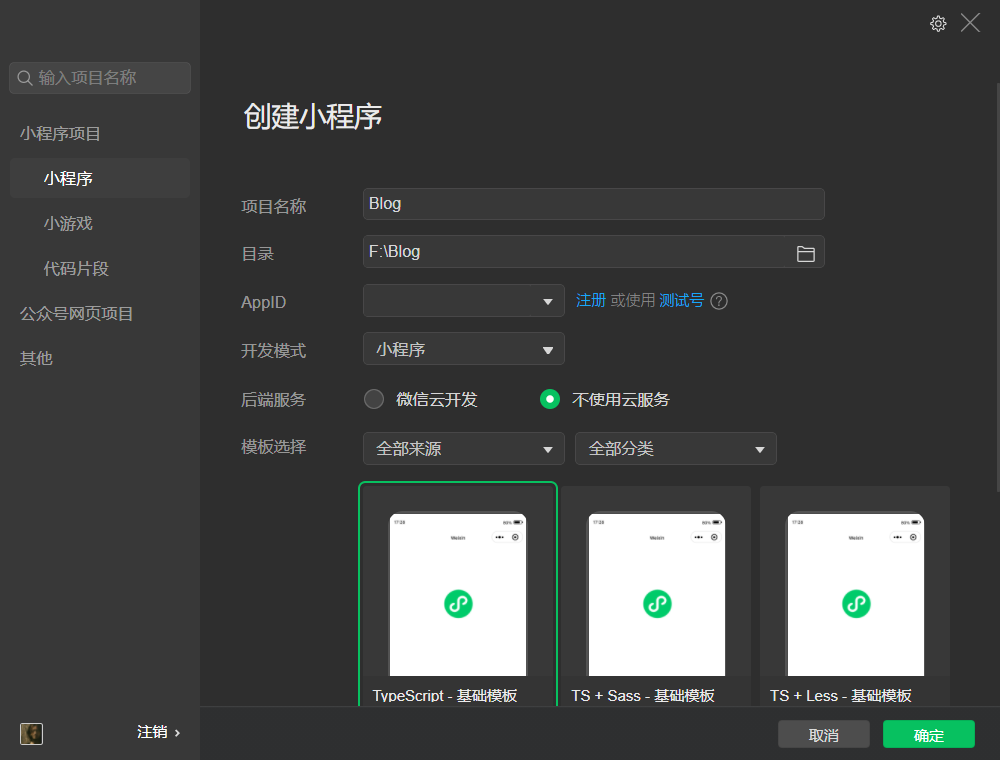Open the settings gear icon

tap(937, 22)
